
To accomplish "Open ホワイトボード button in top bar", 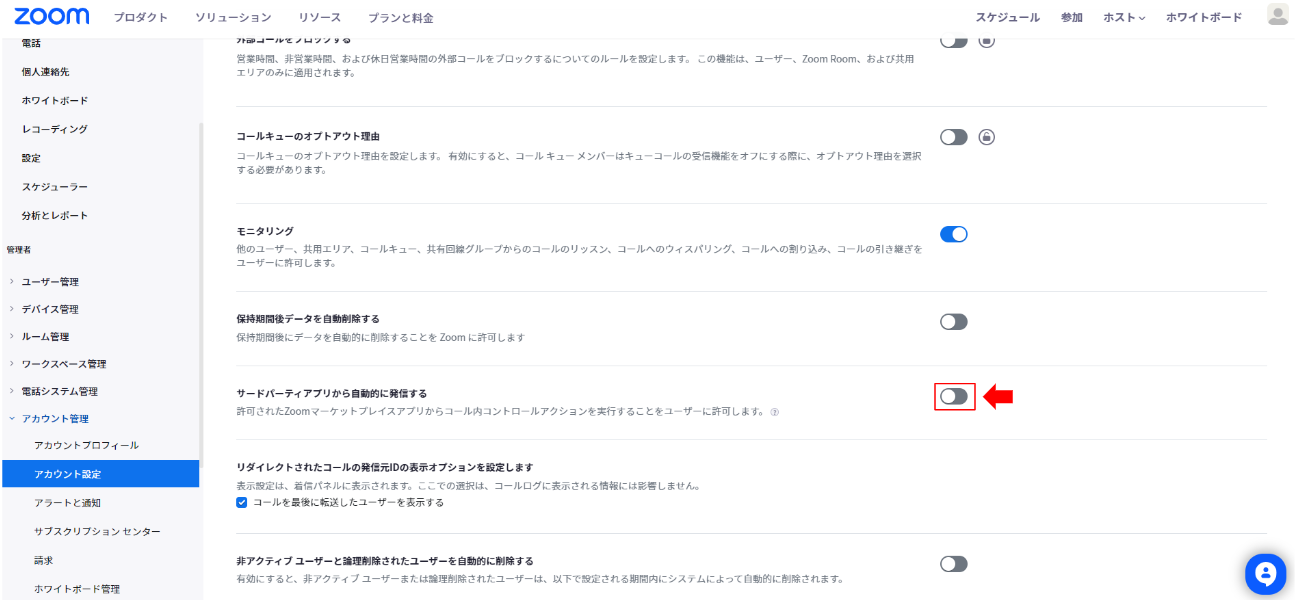I will 1204,18.
